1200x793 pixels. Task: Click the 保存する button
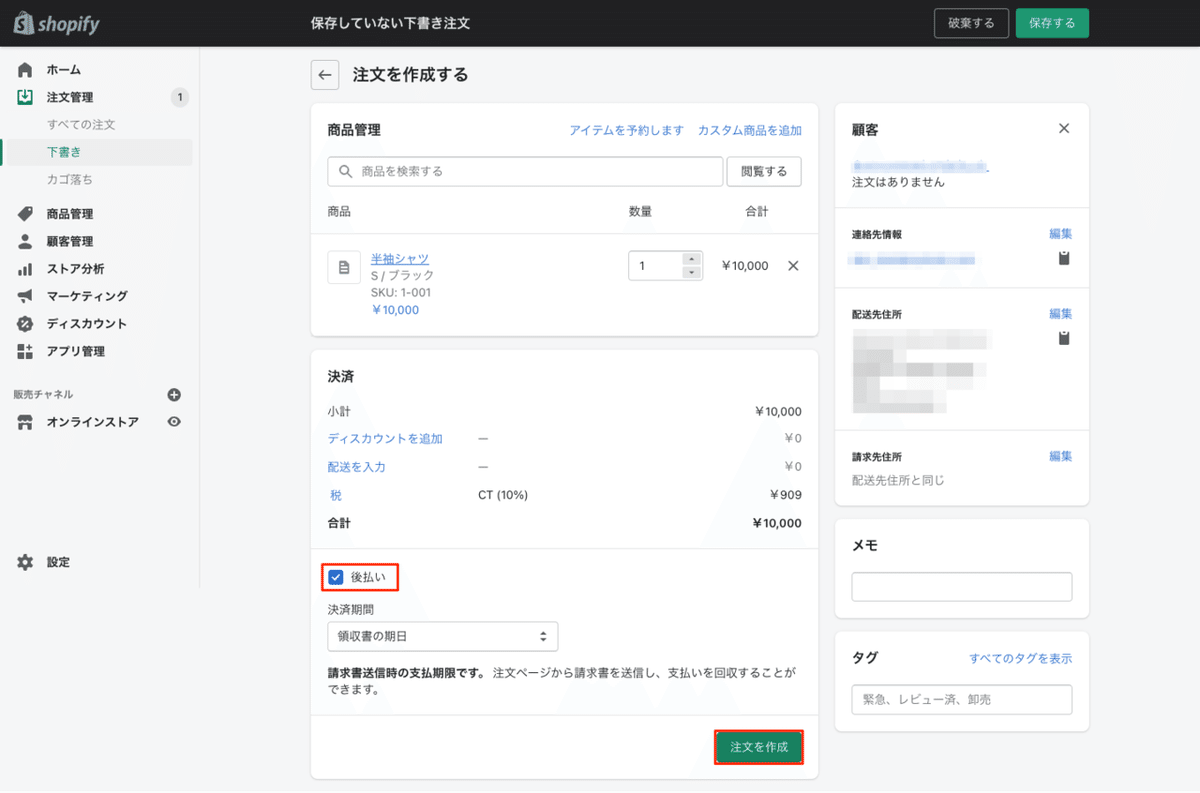click(x=1052, y=23)
